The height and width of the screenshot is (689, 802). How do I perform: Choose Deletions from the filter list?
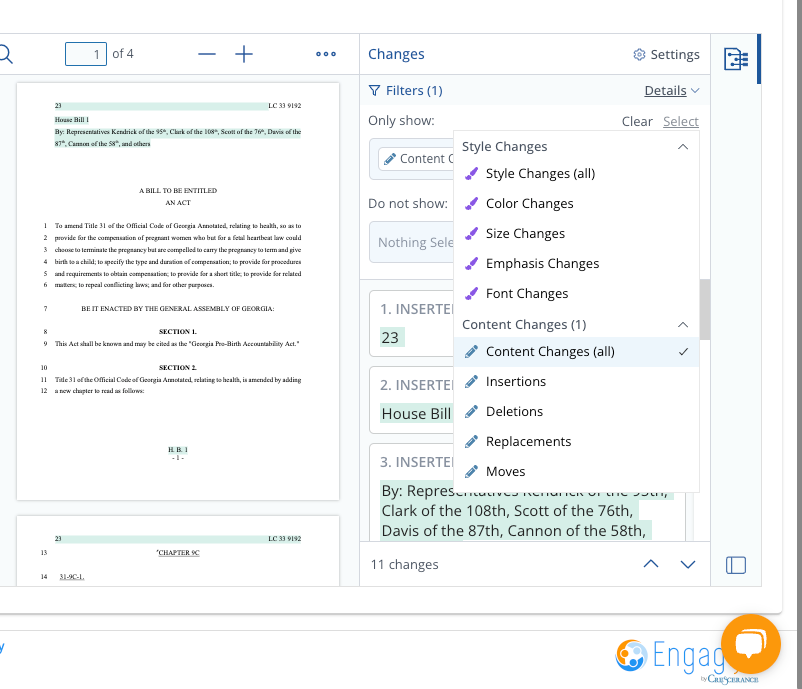[x=576, y=411]
